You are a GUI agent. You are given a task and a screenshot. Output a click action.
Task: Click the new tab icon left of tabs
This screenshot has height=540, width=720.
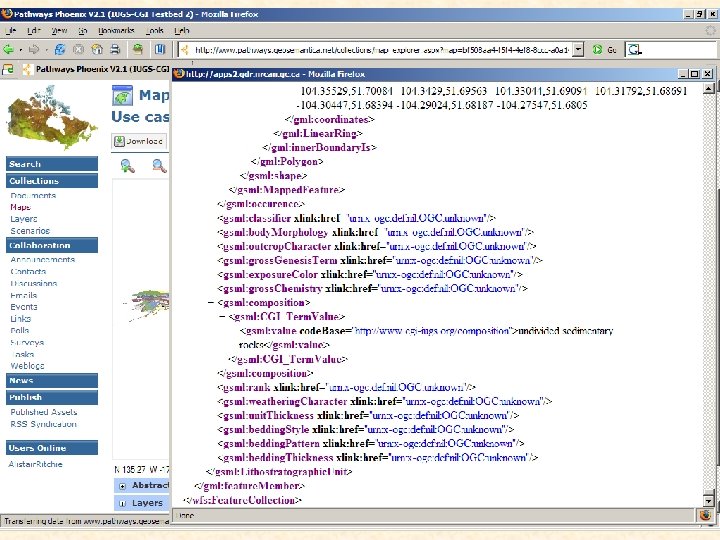tap(8, 69)
